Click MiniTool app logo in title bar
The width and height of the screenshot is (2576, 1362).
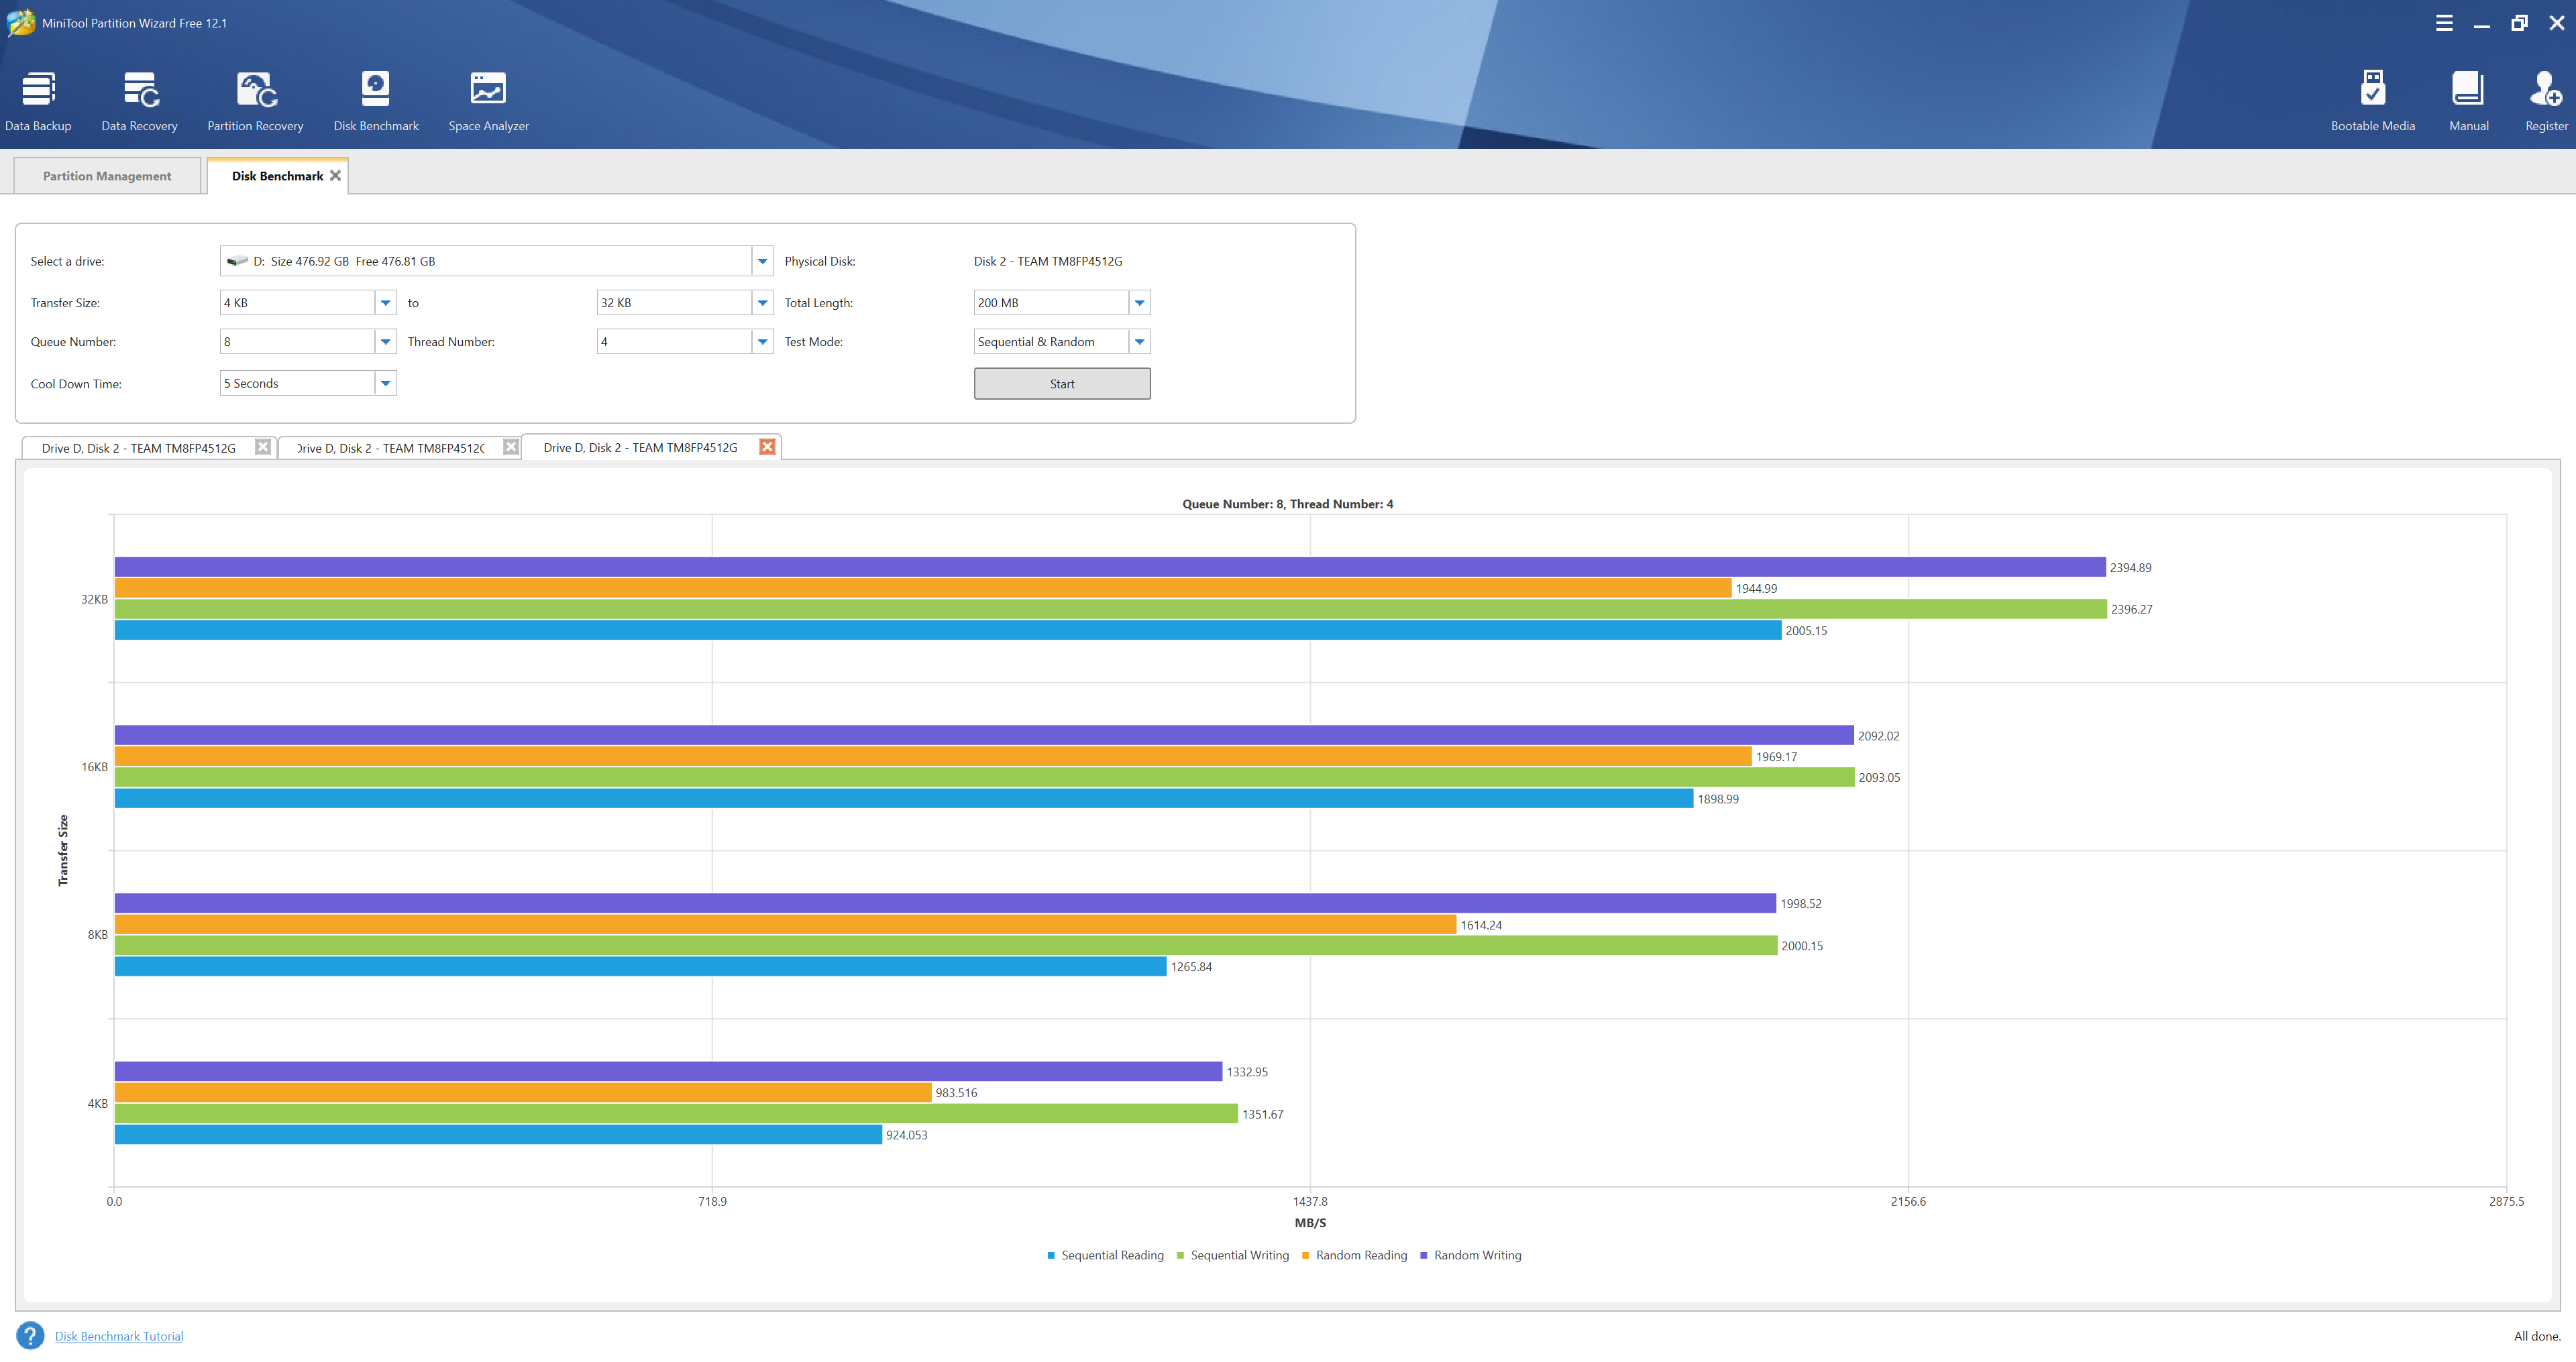click(20, 22)
